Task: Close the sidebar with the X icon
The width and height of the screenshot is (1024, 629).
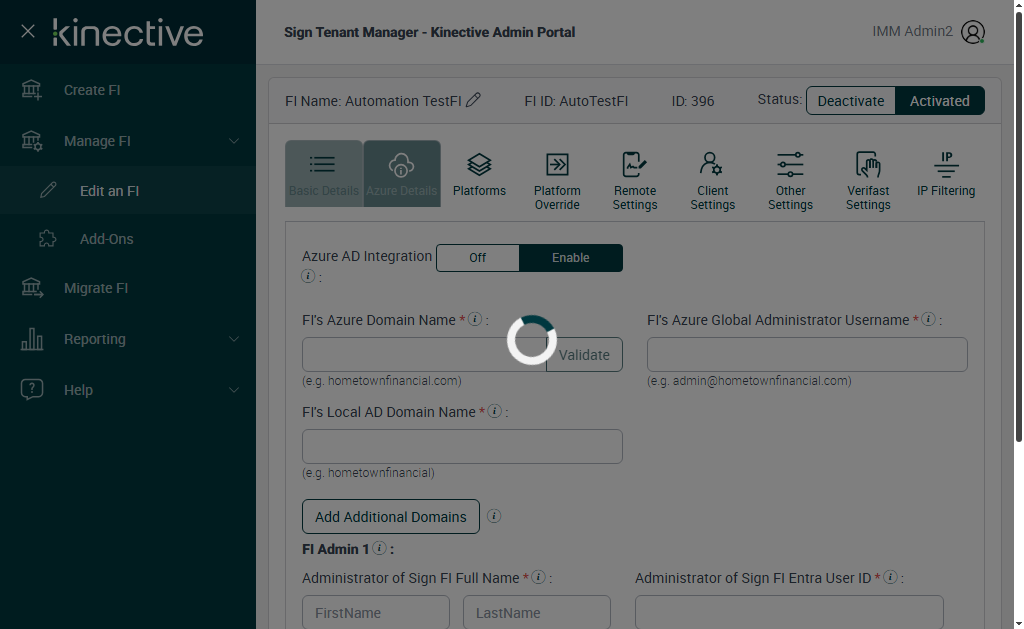Action: coord(27,31)
